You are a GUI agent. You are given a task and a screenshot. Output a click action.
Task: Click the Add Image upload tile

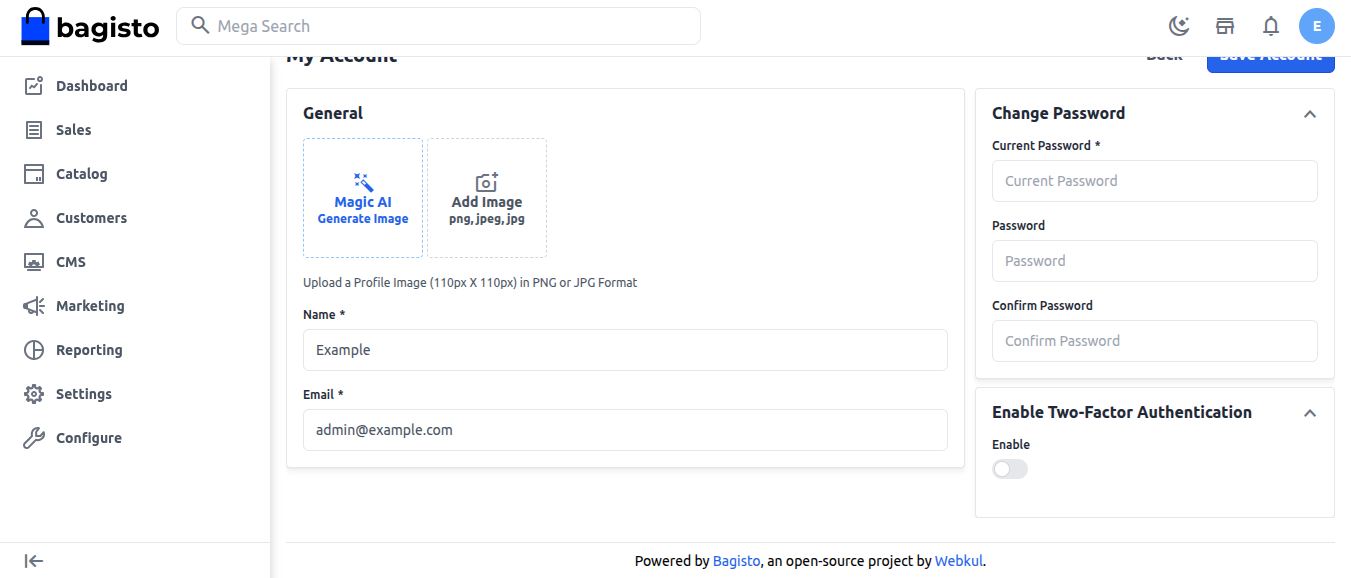point(487,198)
